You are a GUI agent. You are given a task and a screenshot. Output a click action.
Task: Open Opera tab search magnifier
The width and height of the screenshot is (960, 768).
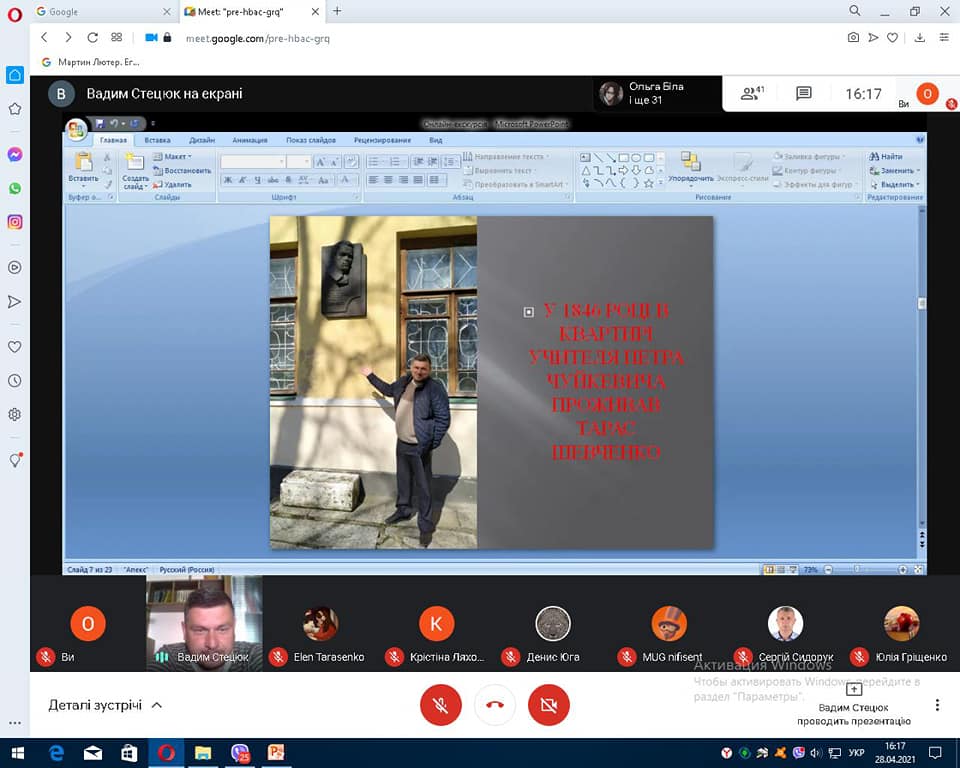point(855,11)
